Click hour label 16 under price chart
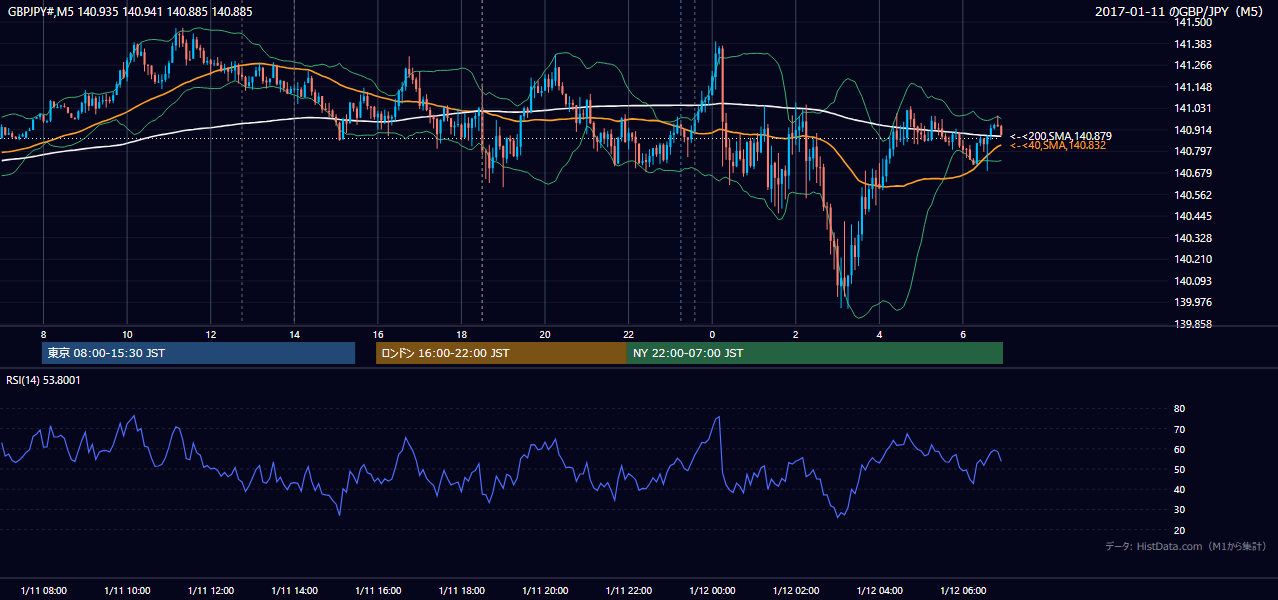This screenshot has width=1278, height=600. tap(378, 334)
